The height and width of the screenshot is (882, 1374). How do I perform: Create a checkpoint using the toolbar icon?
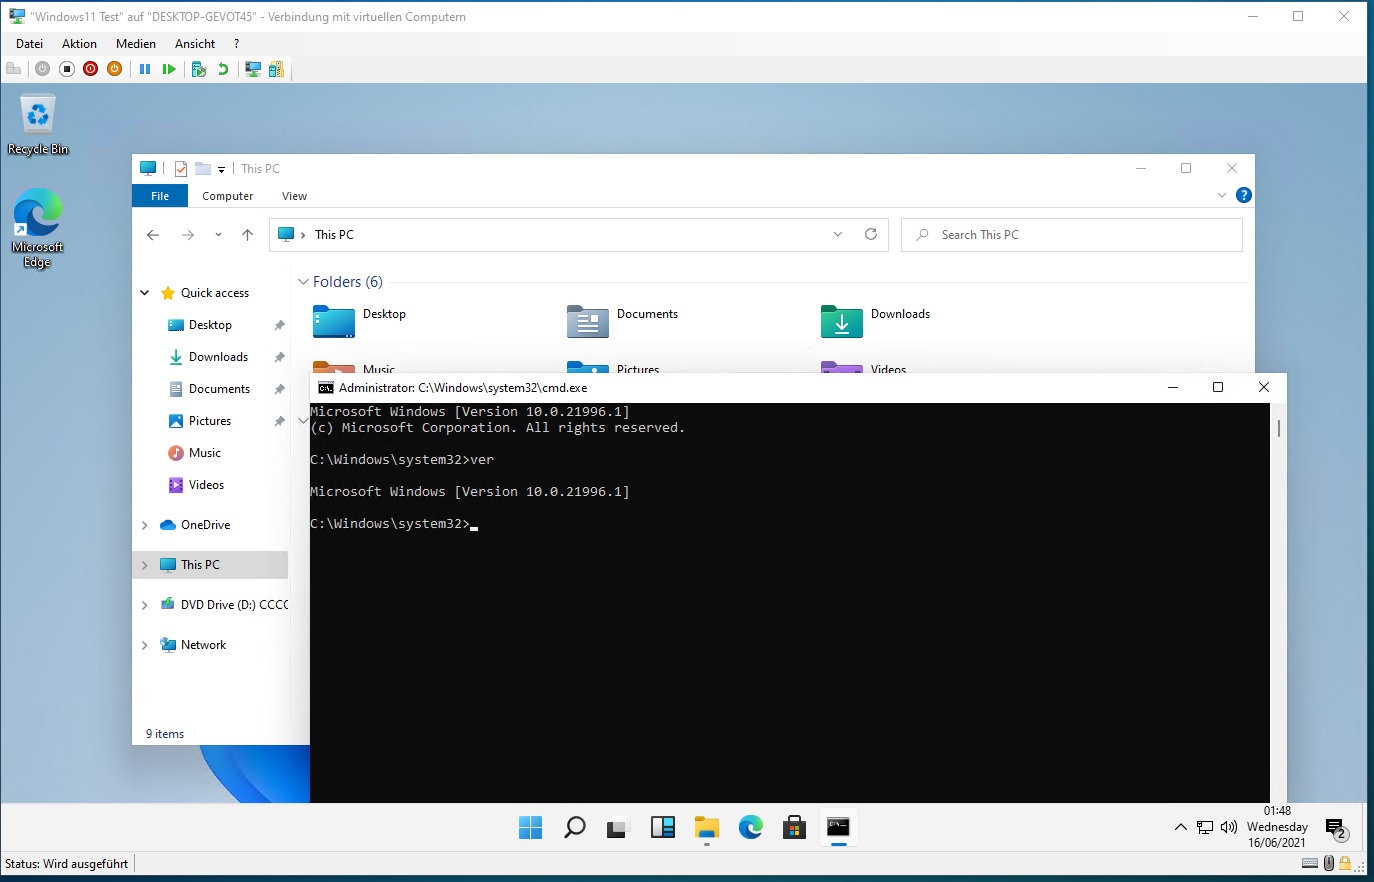(x=199, y=69)
